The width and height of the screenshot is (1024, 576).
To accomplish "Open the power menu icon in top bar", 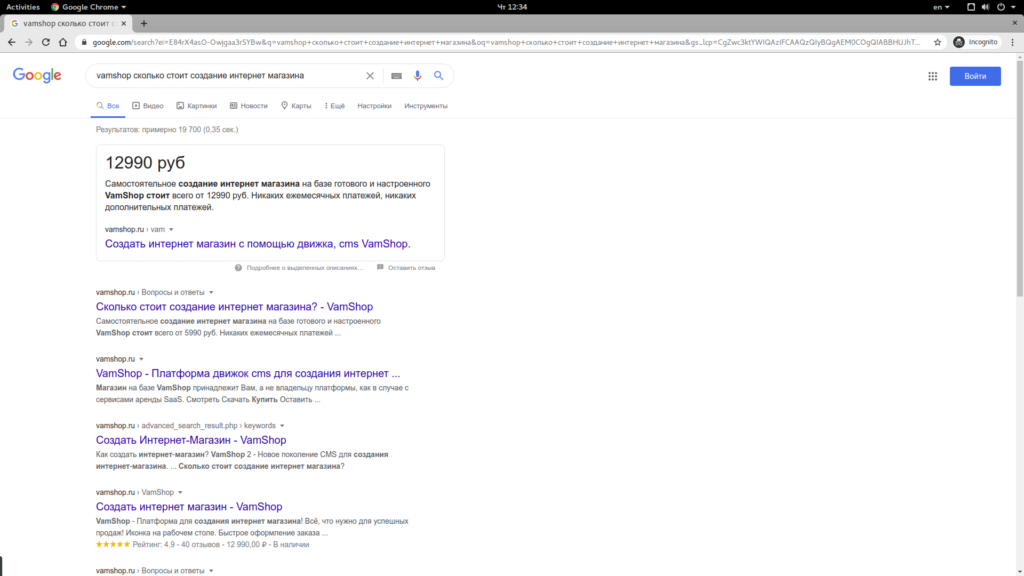I will click(x=1001, y=7).
